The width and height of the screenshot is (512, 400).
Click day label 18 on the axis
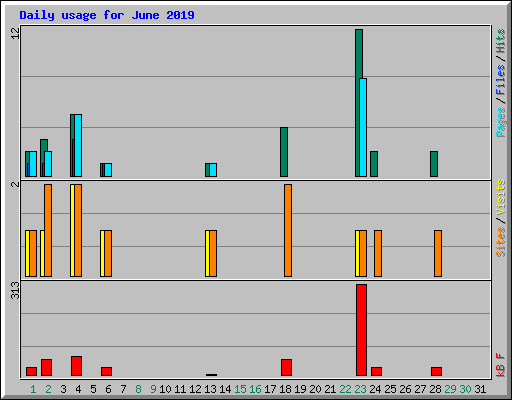click(x=285, y=389)
